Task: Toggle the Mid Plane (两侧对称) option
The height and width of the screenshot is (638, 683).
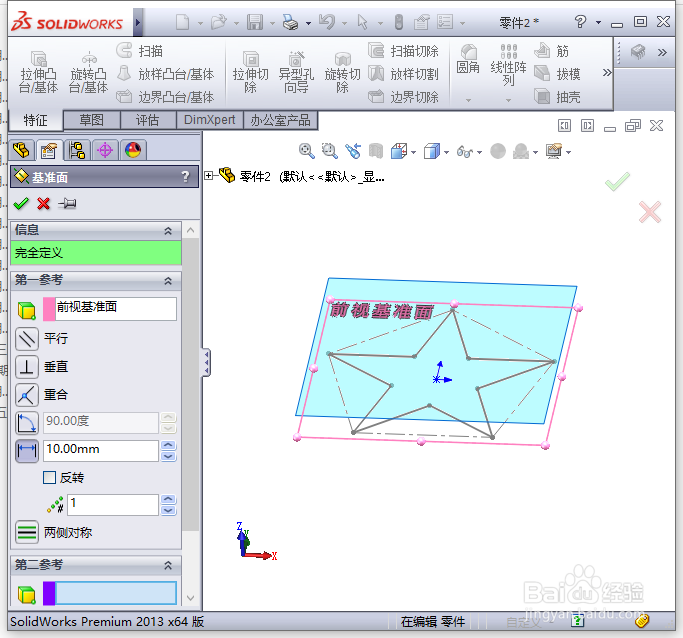Action: point(27,532)
